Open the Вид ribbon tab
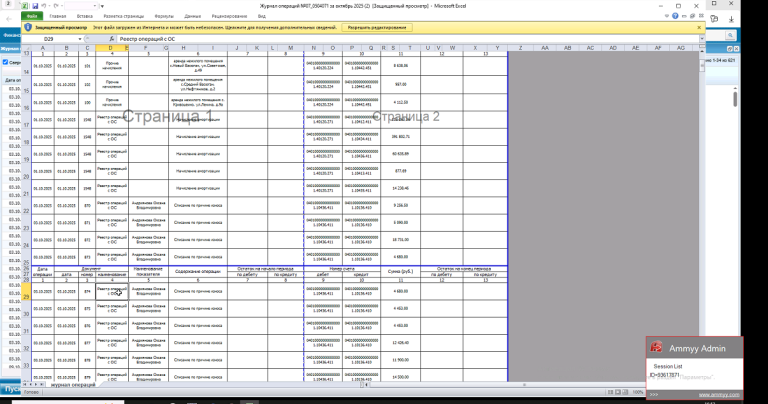 click(x=262, y=16)
